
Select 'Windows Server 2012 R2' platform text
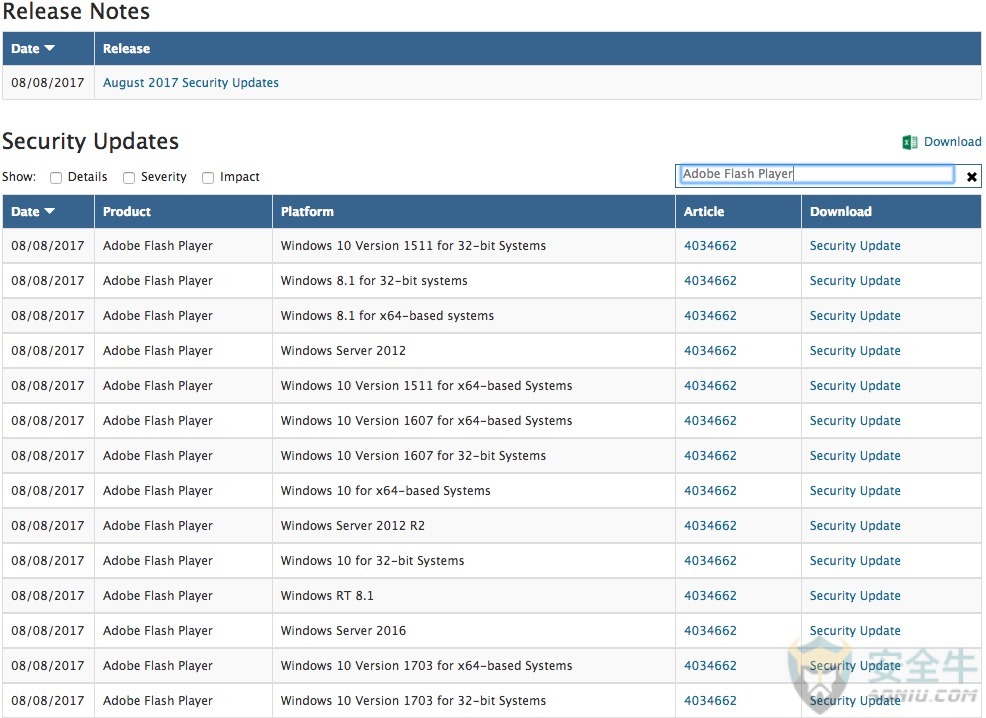tap(353, 526)
